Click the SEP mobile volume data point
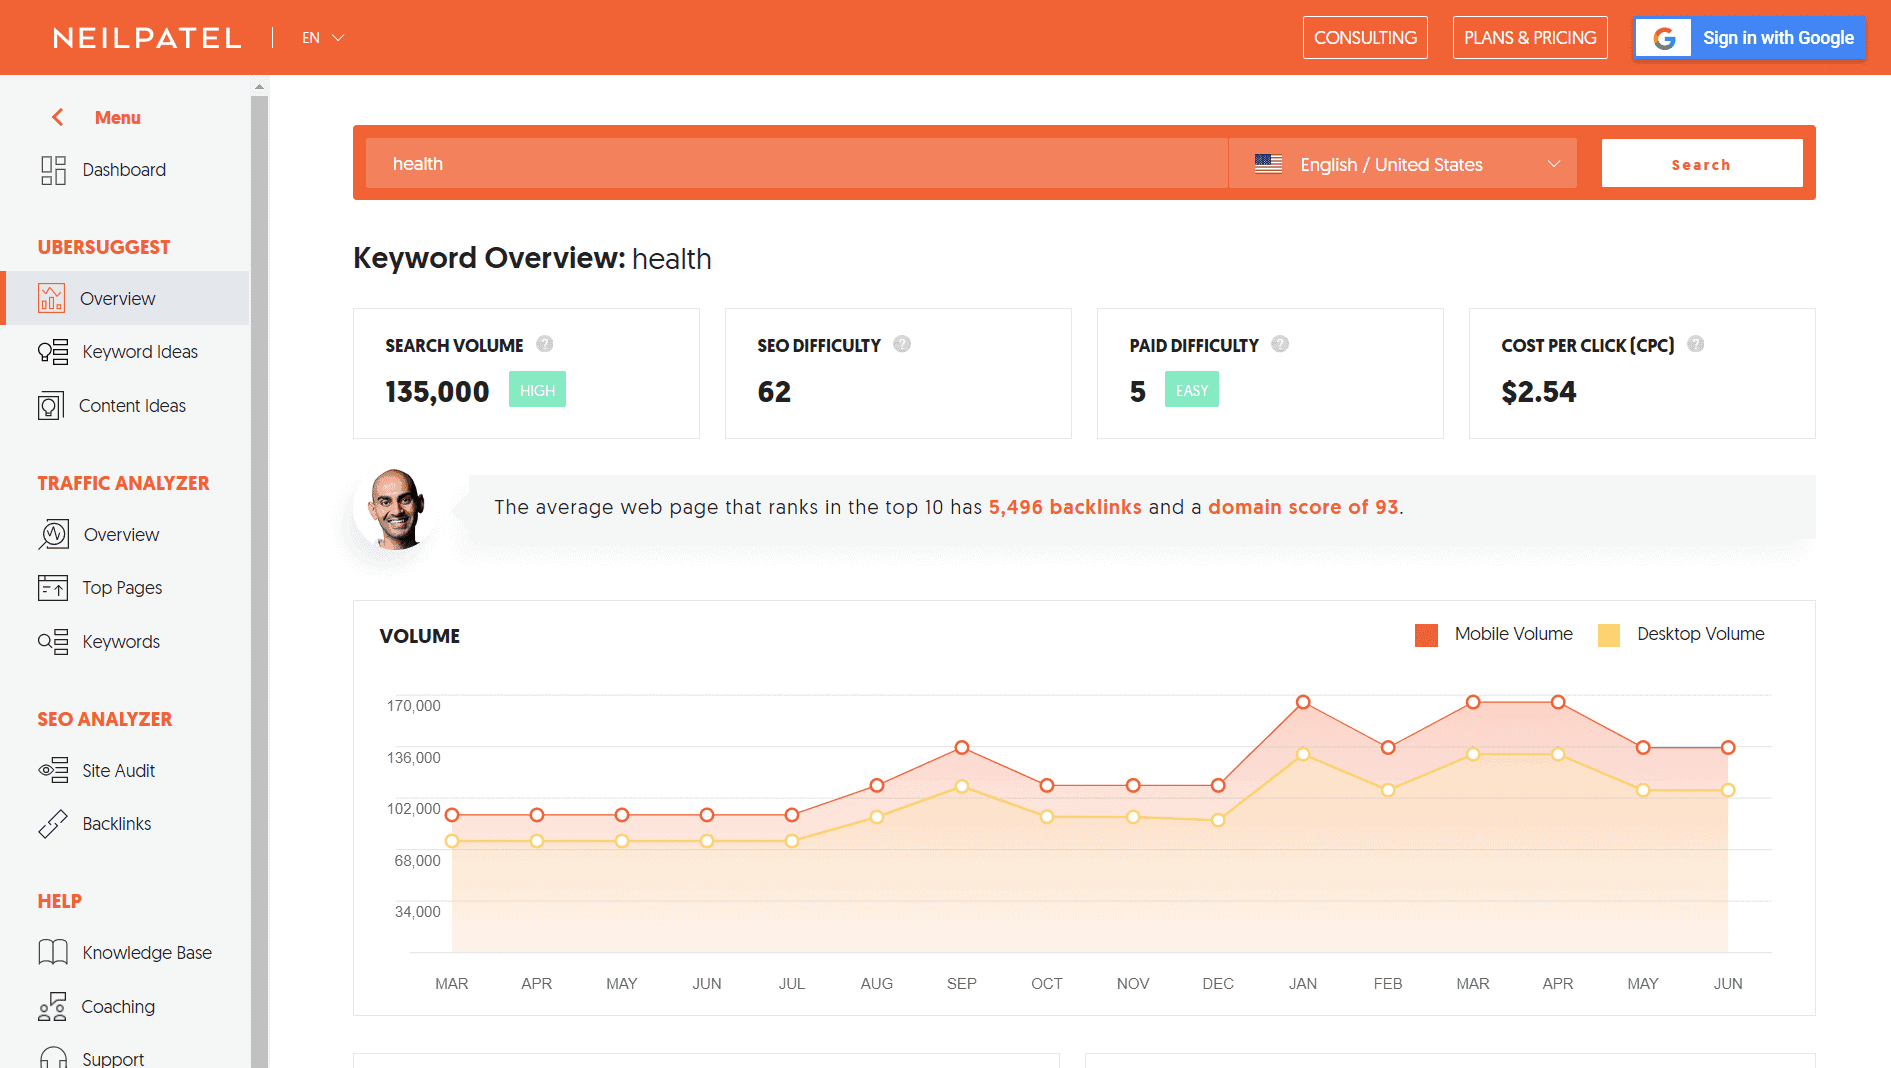This screenshot has height=1068, width=1891. tap(962, 747)
